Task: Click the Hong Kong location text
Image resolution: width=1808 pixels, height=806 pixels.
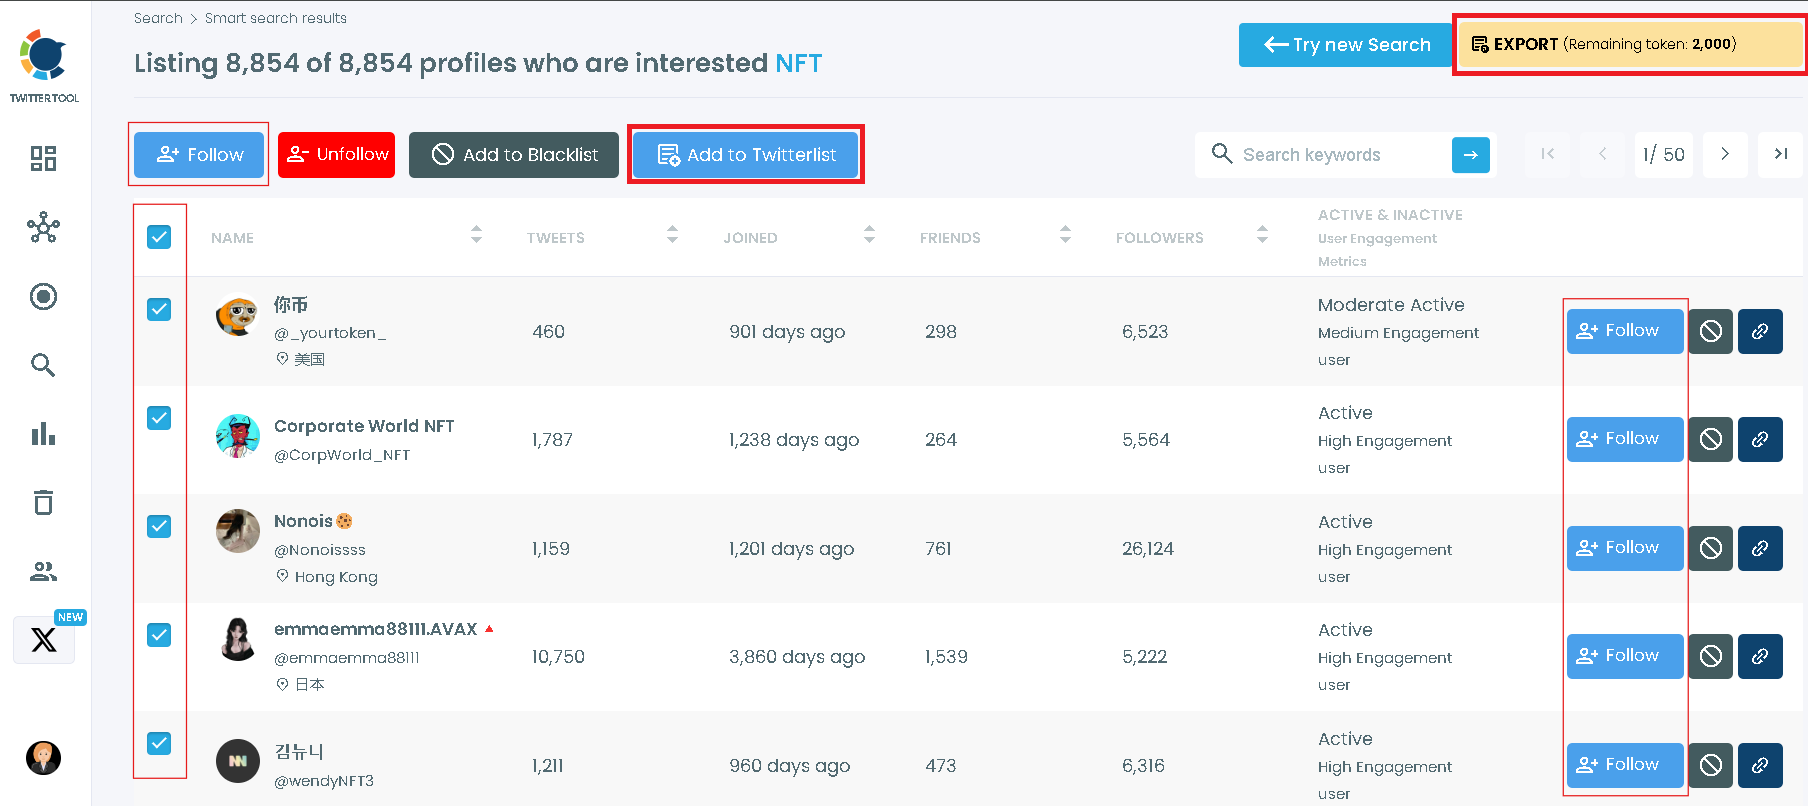Action: (x=336, y=577)
